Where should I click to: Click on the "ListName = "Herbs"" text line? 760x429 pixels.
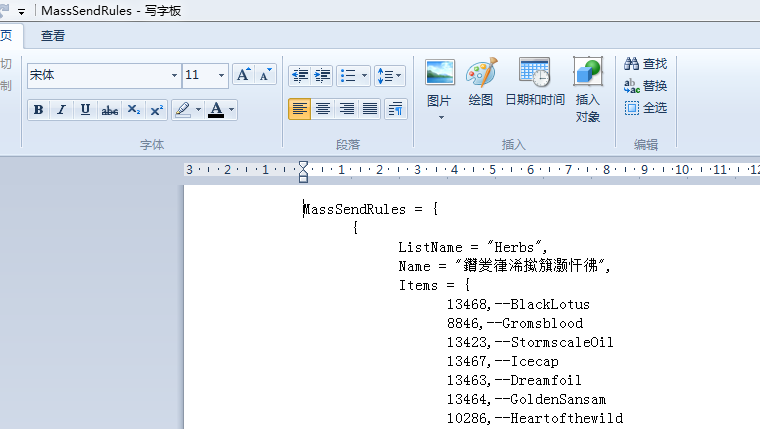coord(472,247)
